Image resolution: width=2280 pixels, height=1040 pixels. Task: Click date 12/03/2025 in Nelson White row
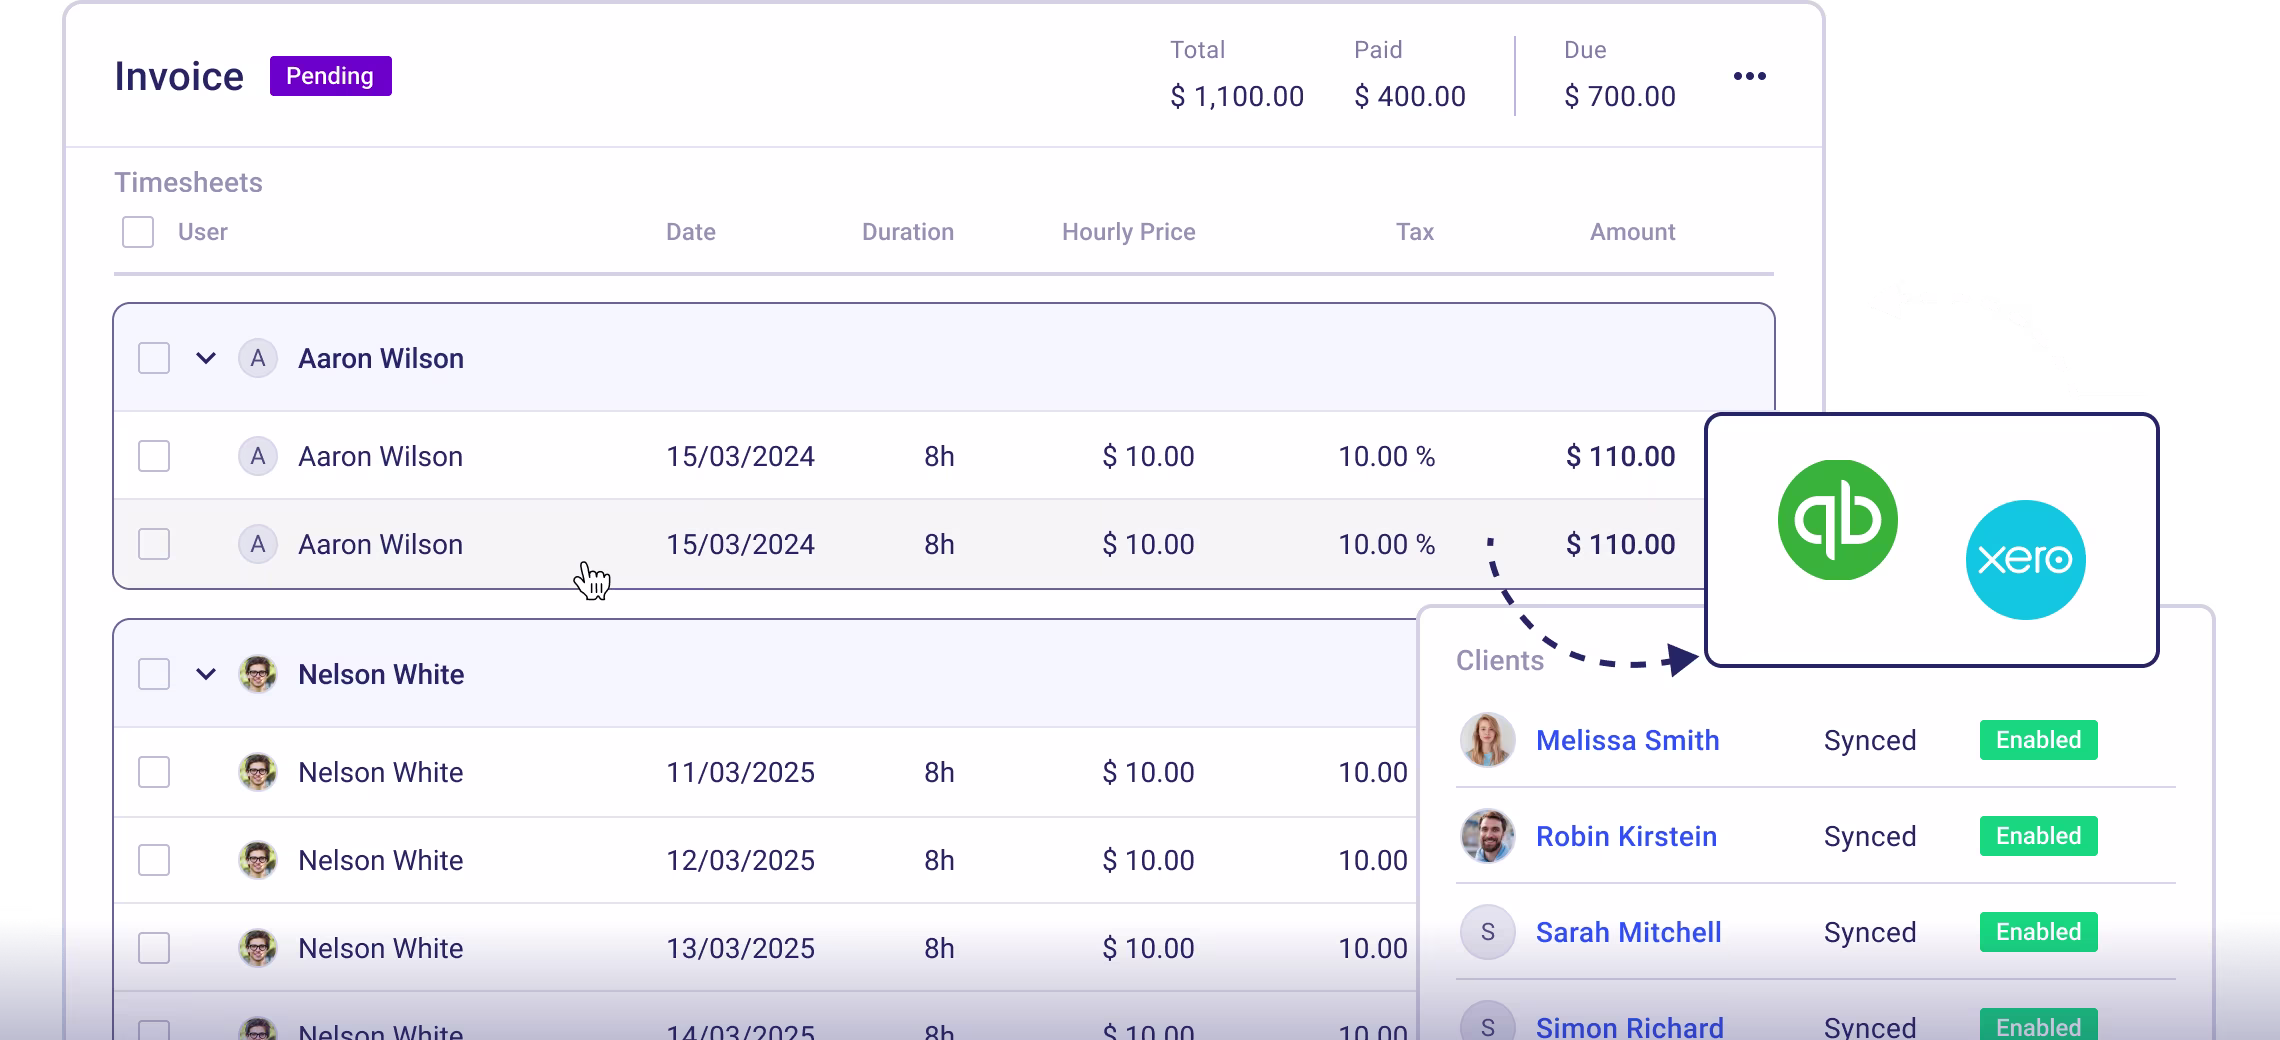pos(741,860)
